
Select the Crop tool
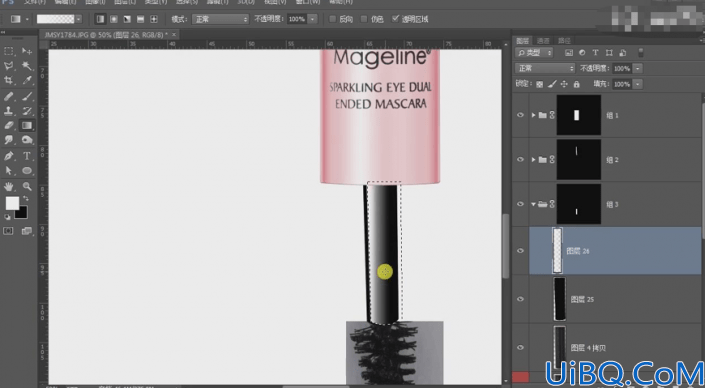(9, 80)
